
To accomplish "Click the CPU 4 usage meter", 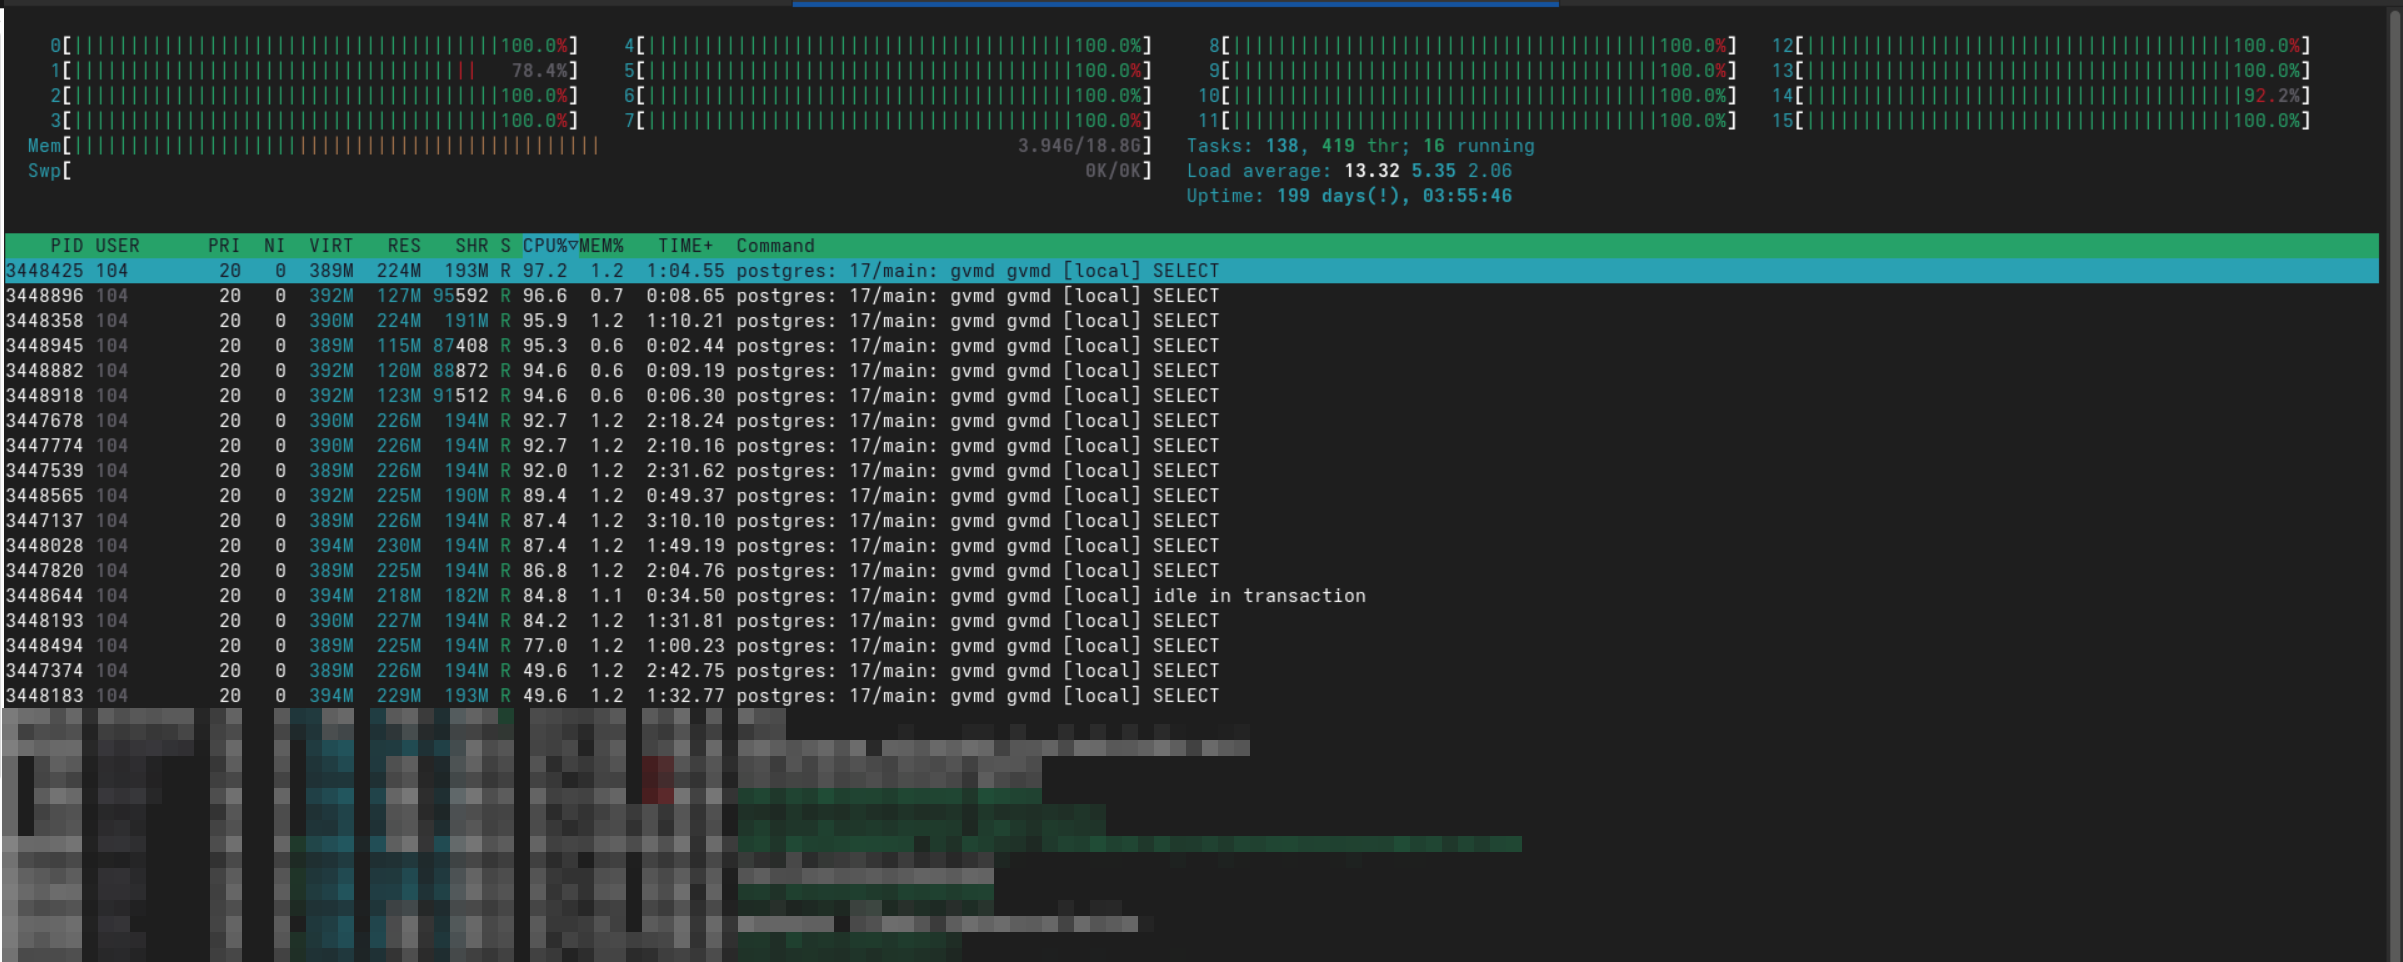I will pyautogui.click(x=888, y=46).
